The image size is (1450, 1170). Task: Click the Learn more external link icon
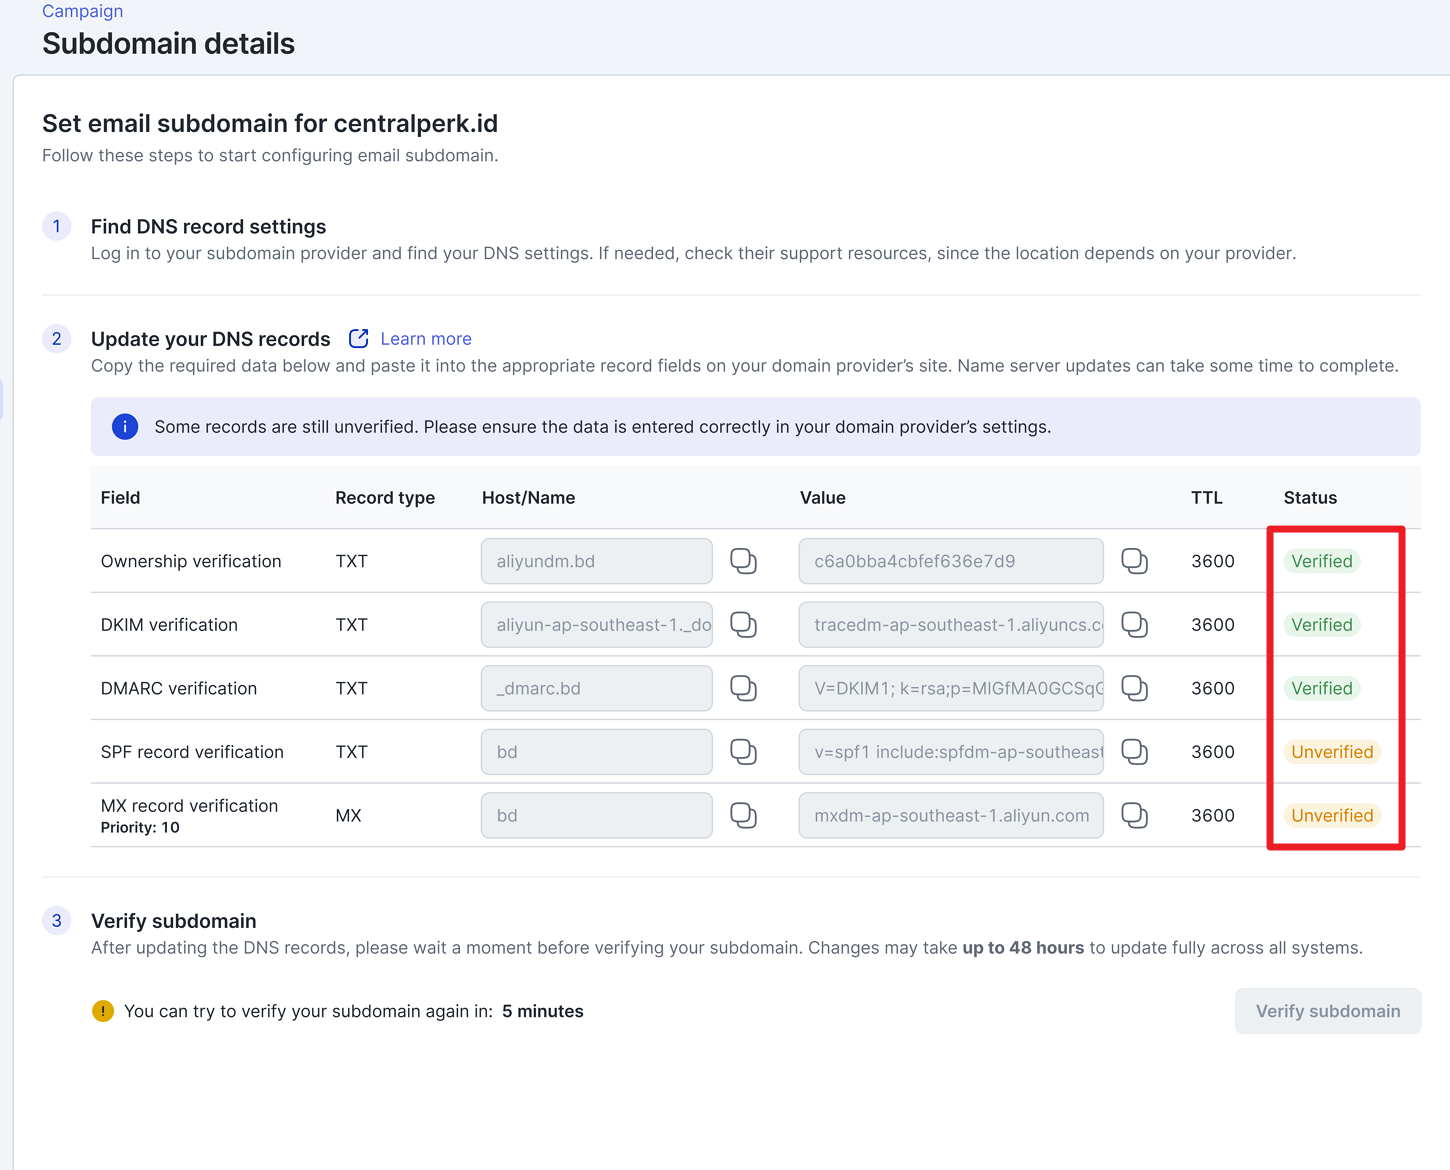[x=358, y=339]
